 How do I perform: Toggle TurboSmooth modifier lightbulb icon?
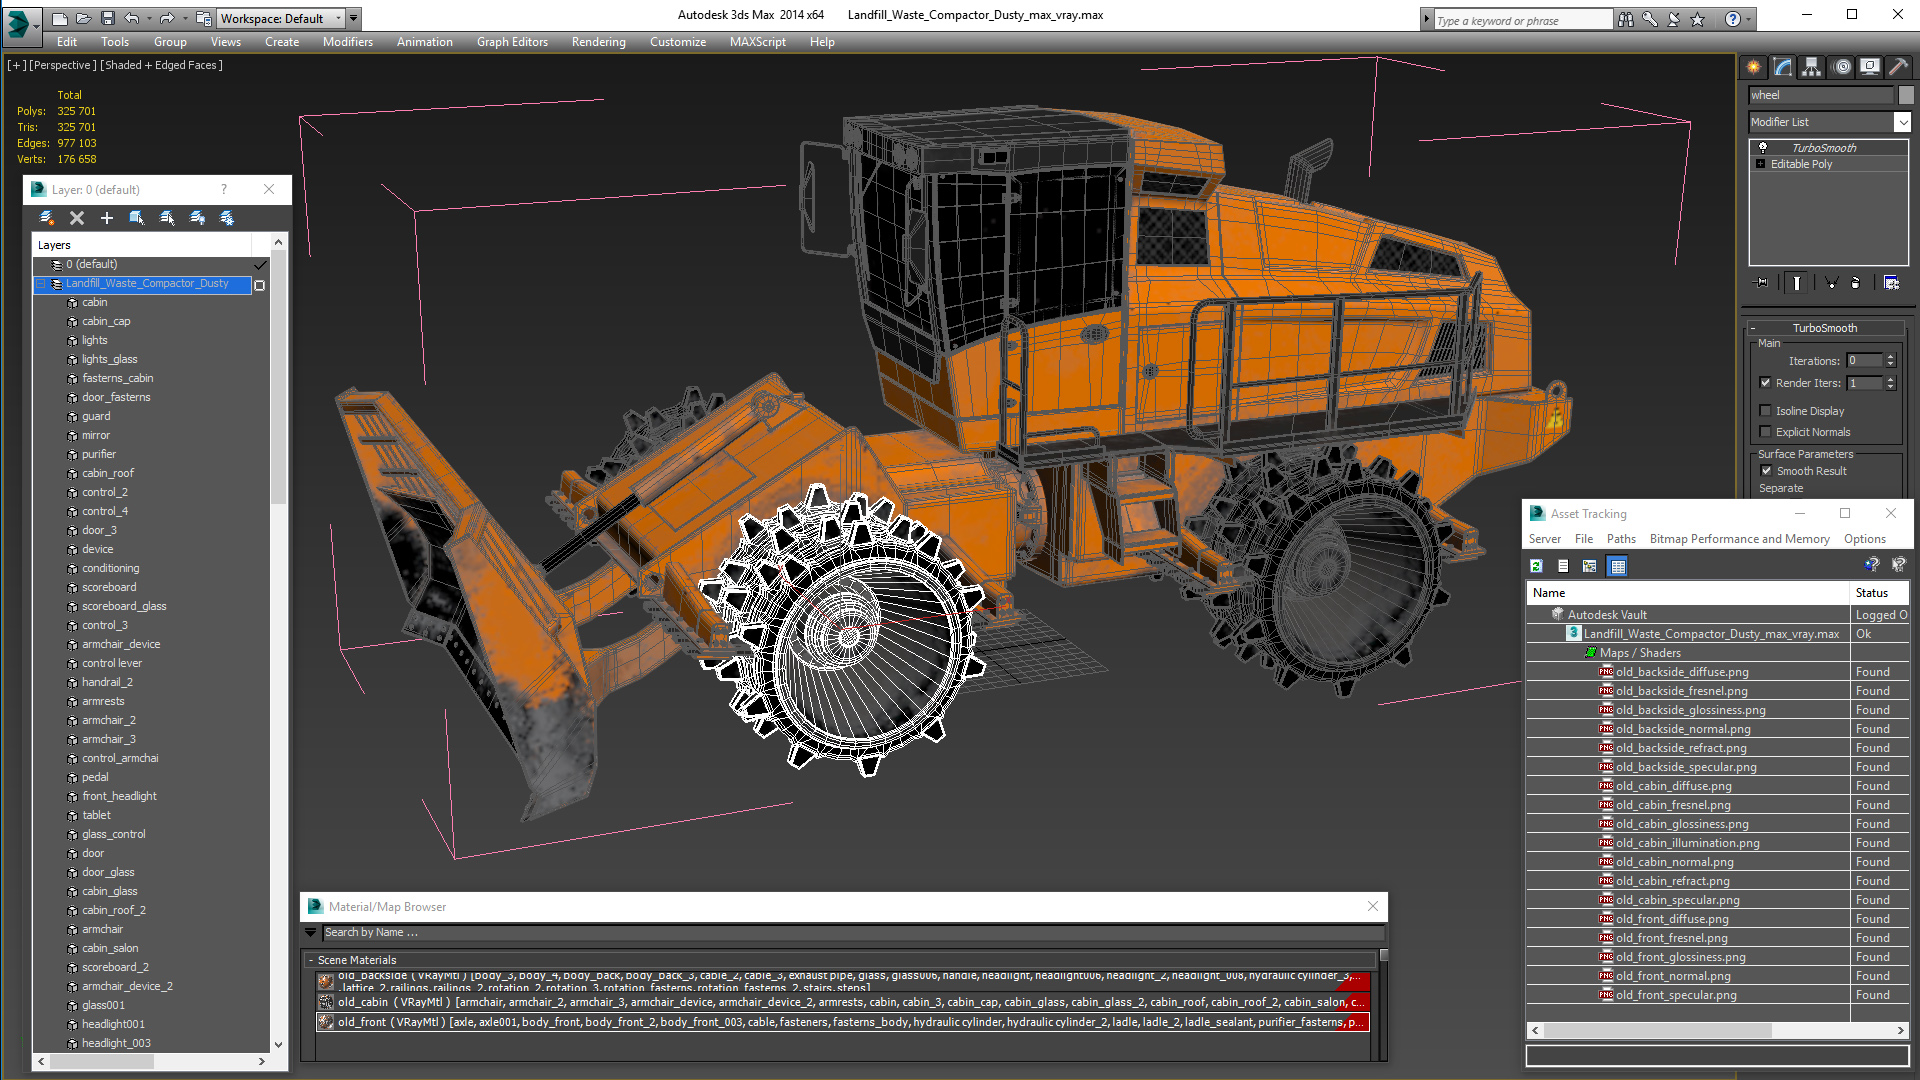pyautogui.click(x=1763, y=148)
